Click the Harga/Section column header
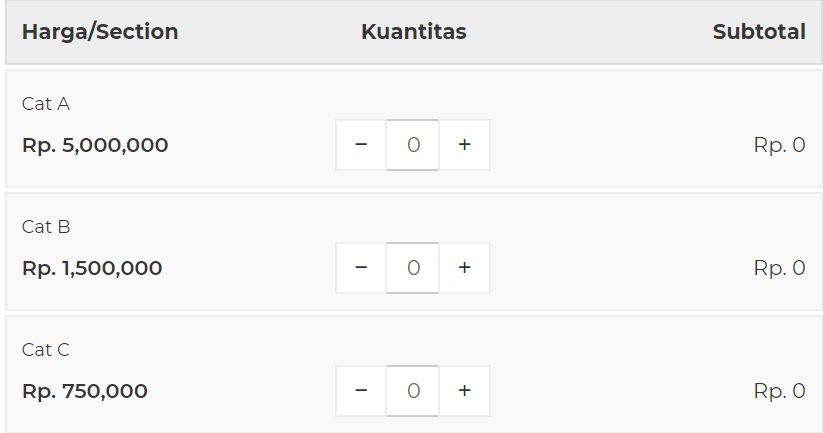Image resolution: width=823 pixels, height=433 pixels. 100,32
